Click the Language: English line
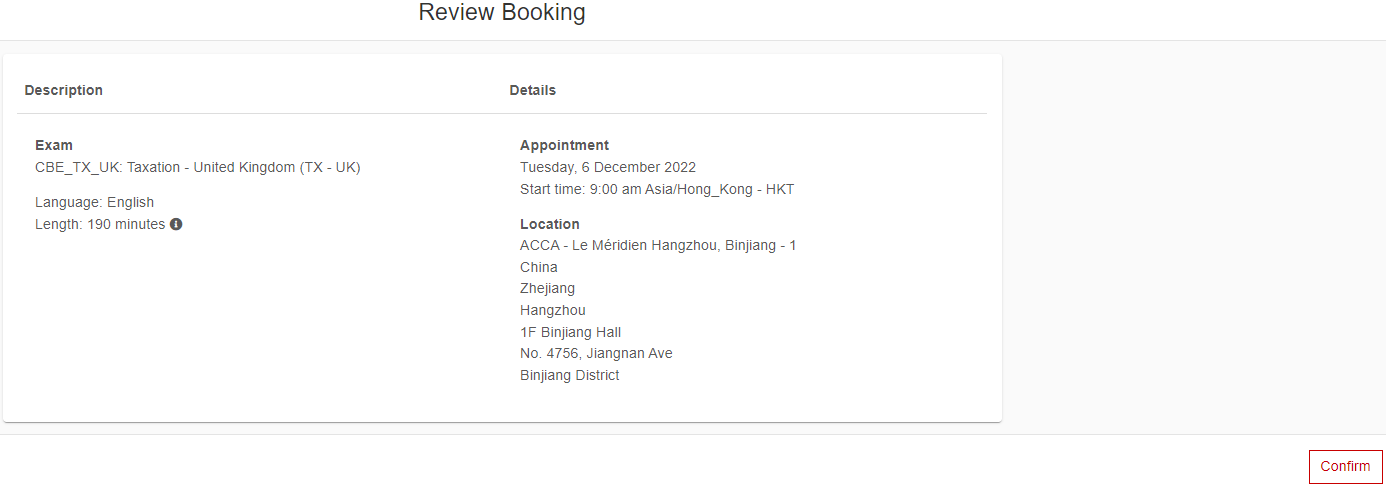 click(95, 202)
